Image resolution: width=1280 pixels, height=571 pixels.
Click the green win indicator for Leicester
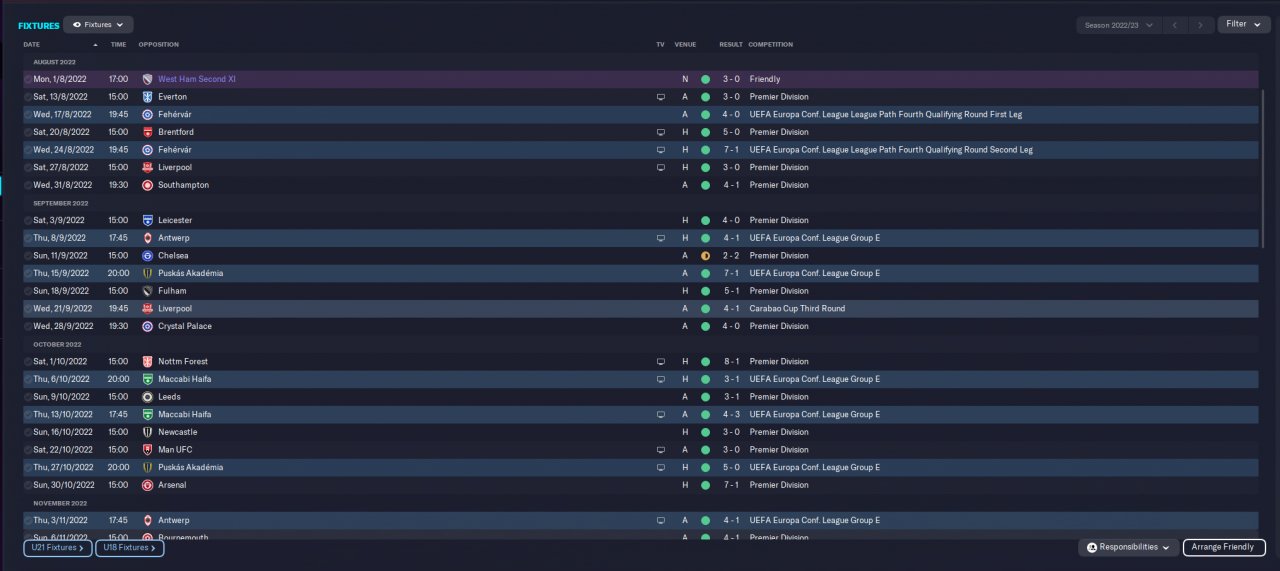click(x=705, y=220)
